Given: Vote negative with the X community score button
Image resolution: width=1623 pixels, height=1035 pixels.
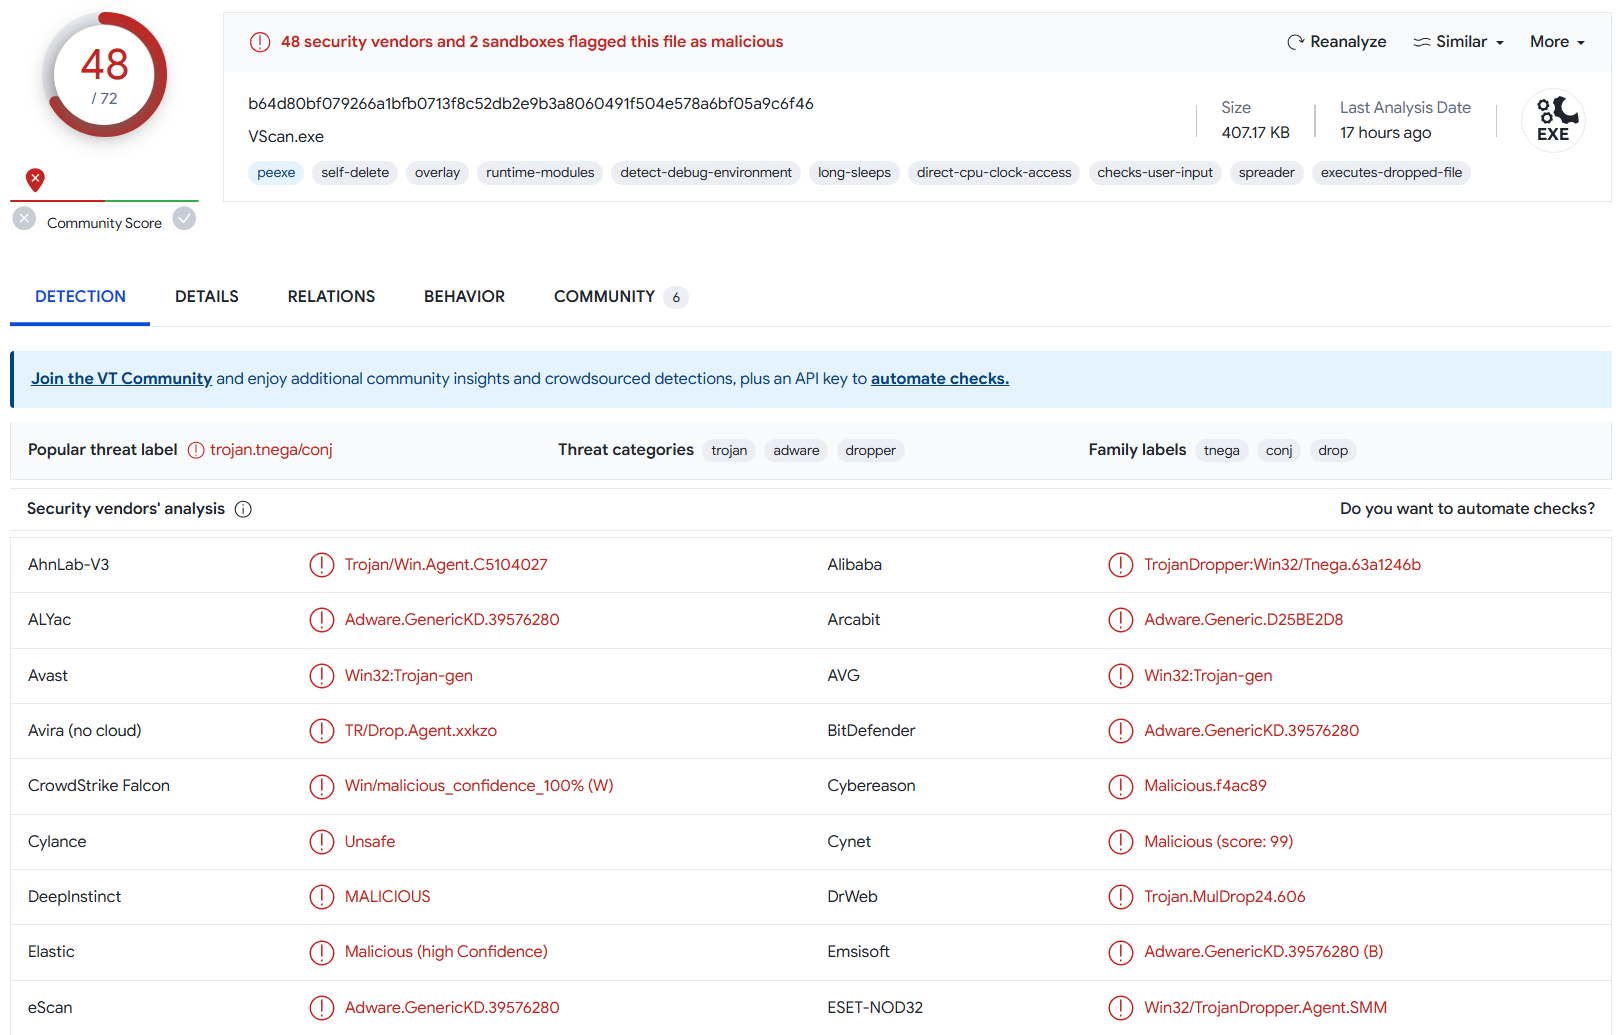Looking at the screenshot, I should tap(24, 219).
